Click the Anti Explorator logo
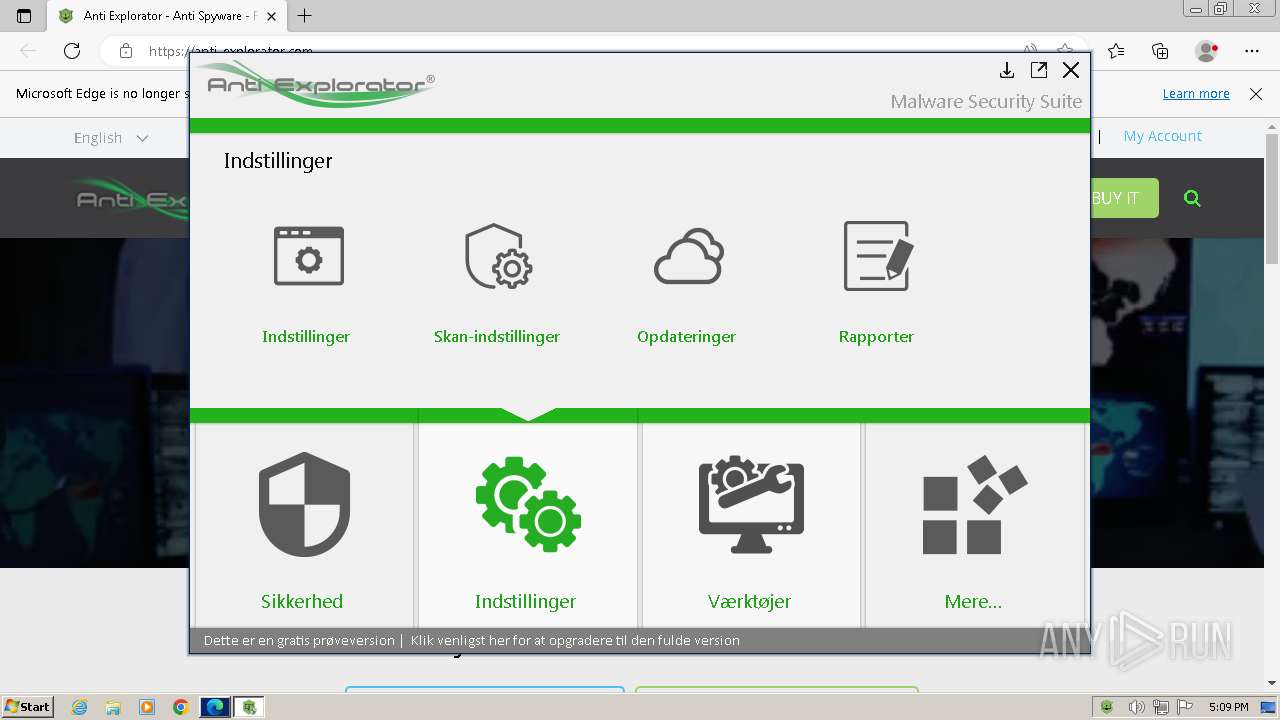 [x=315, y=85]
